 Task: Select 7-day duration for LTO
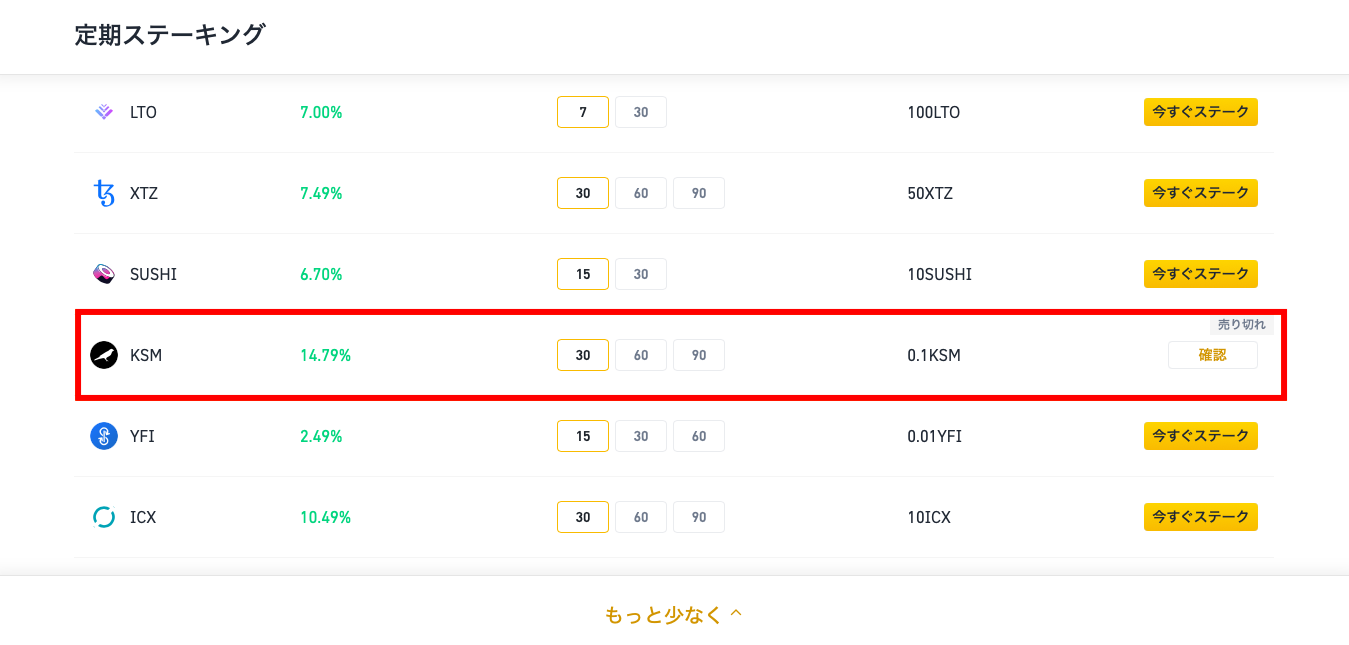[583, 112]
